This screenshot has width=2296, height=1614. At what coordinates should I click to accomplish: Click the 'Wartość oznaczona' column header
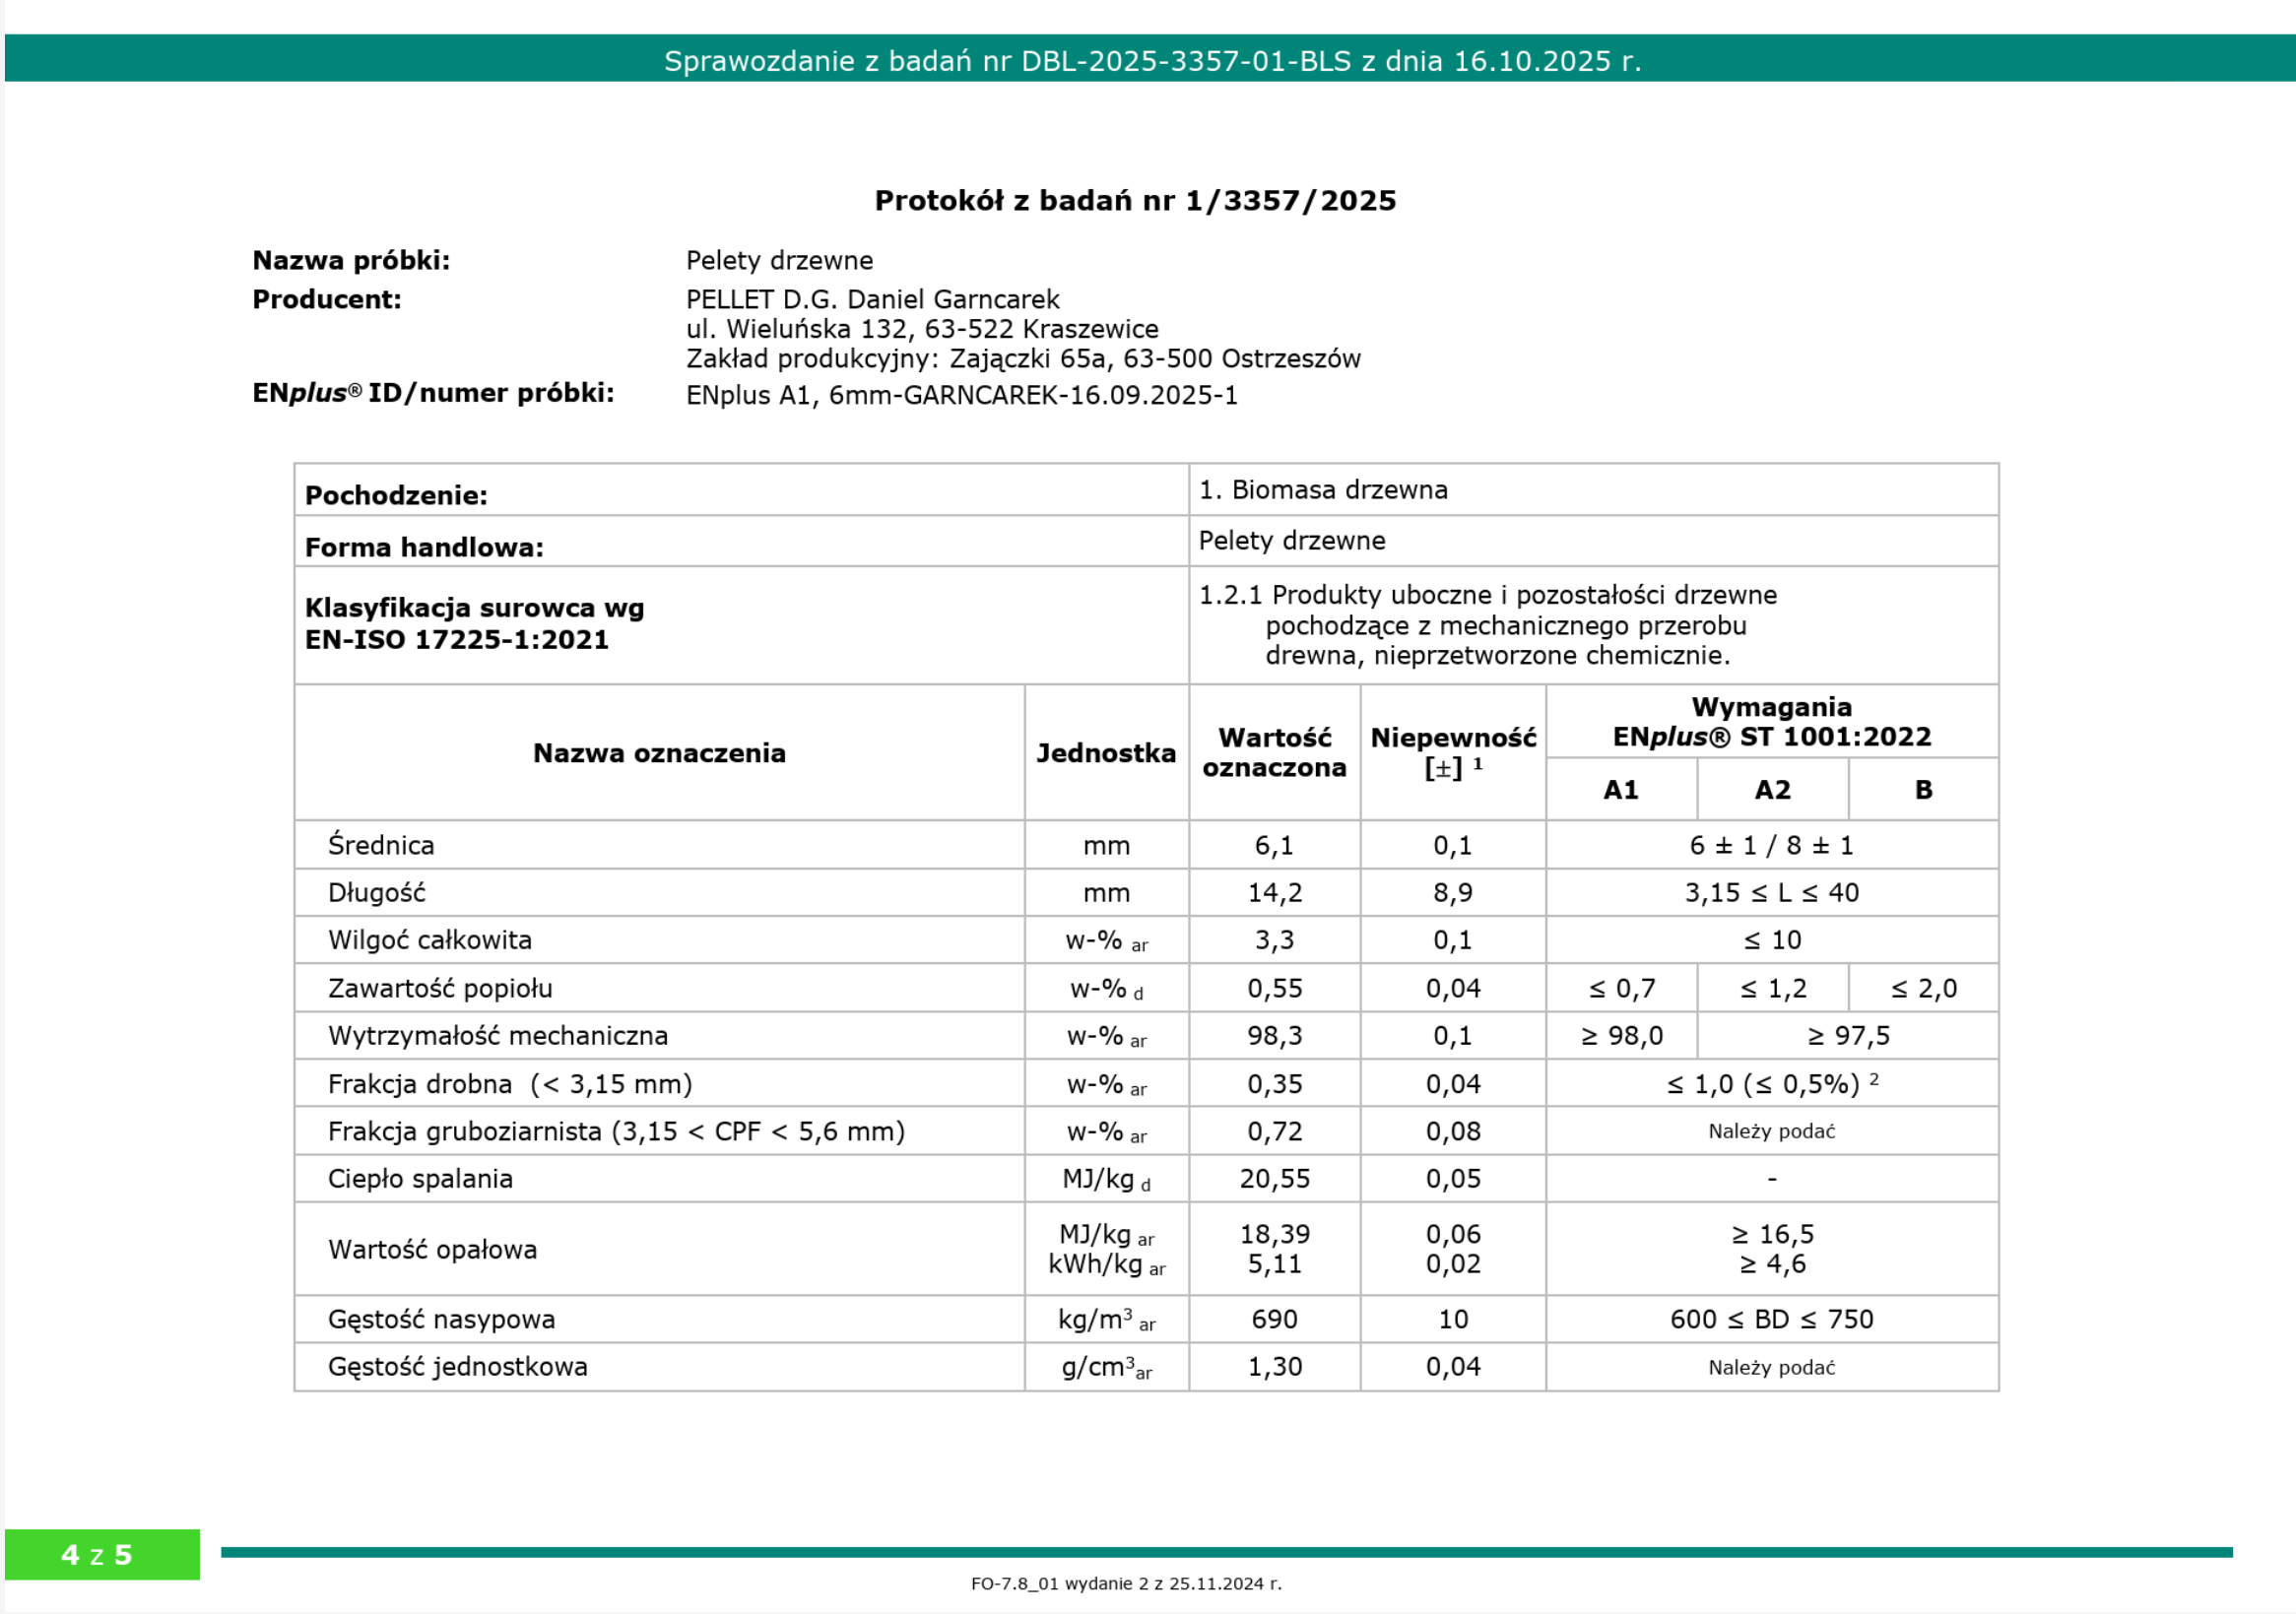[x=1274, y=753]
